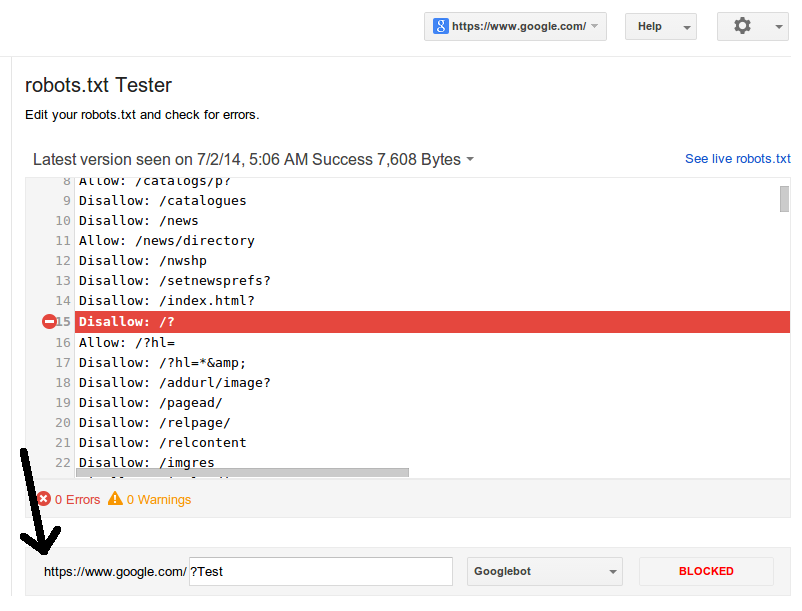Viewport: 802px width, 611px height.
Task: Open the Googlebot user-agent dropdown
Action: click(x=544, y=571)
